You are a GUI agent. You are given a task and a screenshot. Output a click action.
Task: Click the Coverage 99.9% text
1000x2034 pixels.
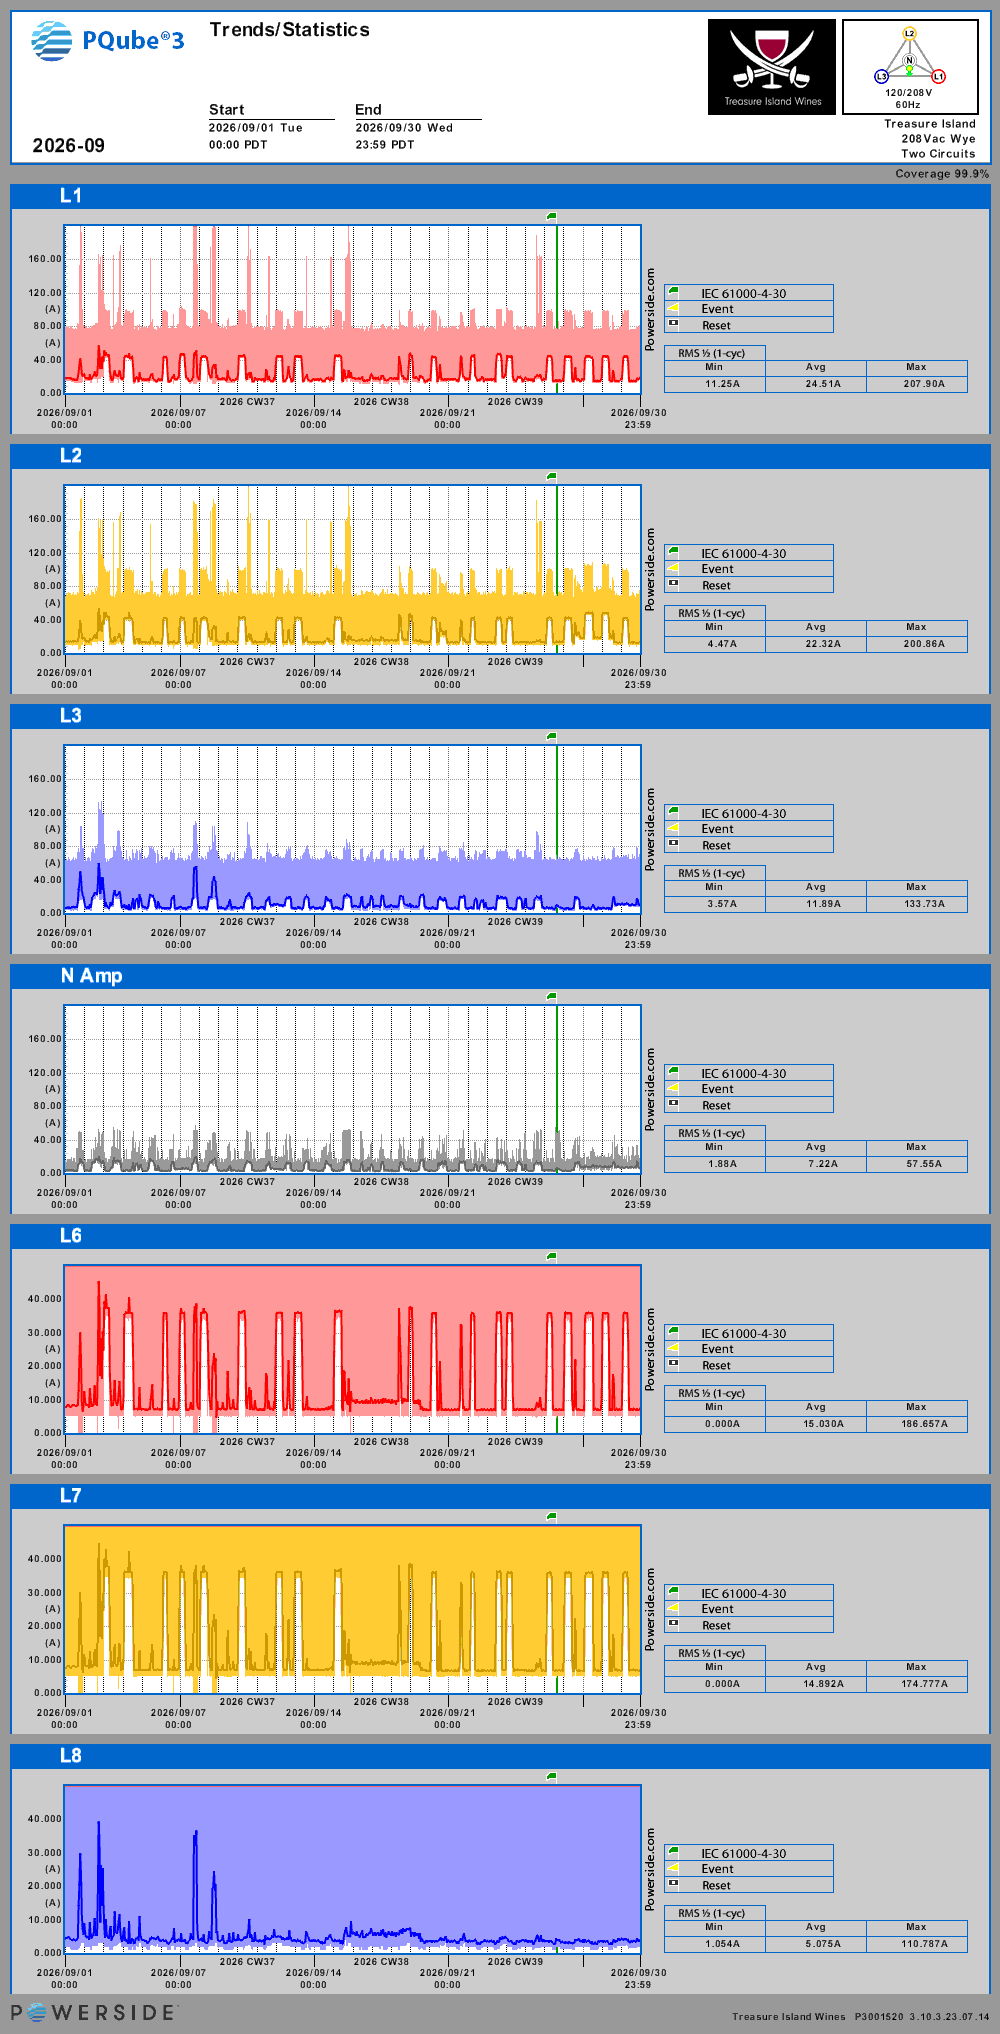[942, 174]
